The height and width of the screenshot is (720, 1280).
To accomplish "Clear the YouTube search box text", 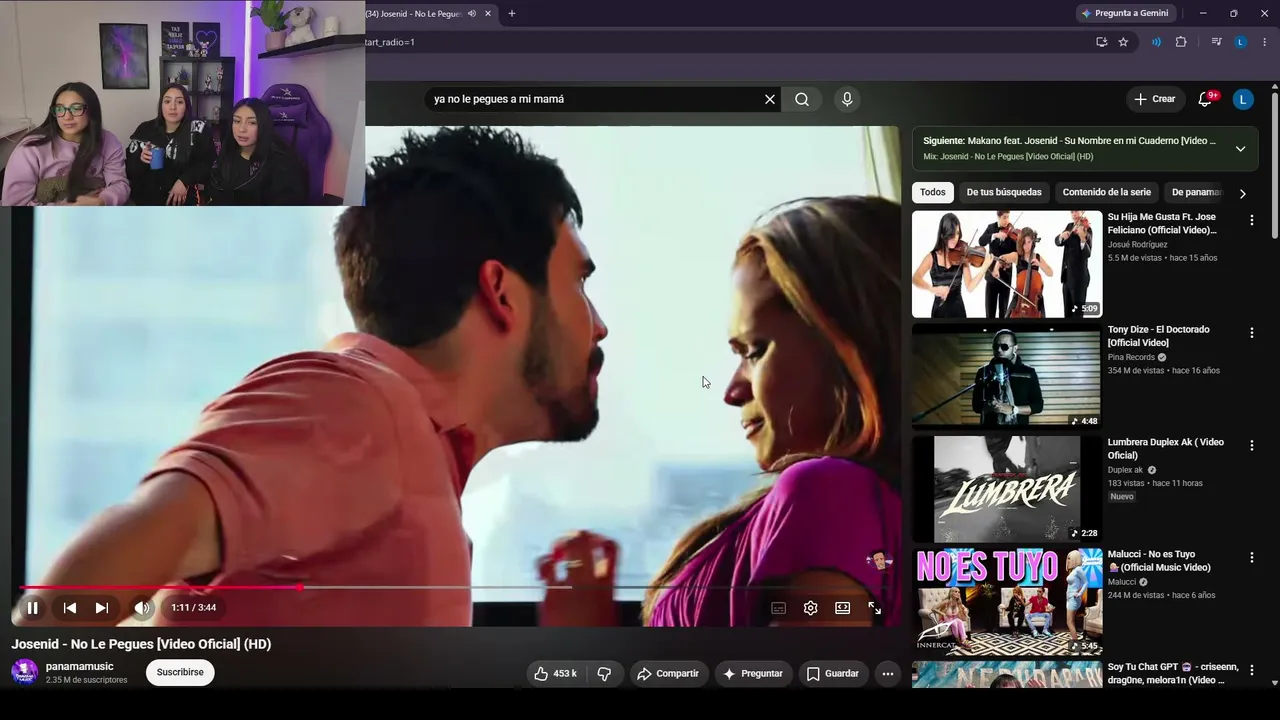I will pyautogui.click(x=770, y=99).
